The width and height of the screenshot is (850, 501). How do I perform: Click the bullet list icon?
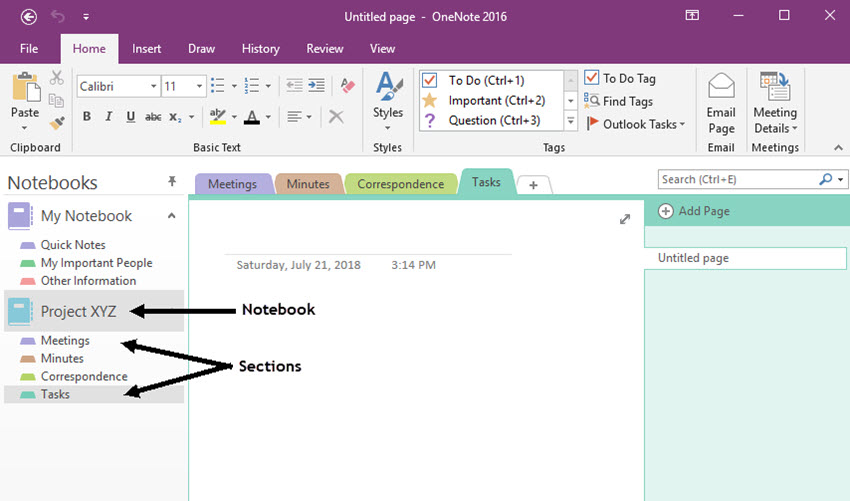[x=218, y=85]
